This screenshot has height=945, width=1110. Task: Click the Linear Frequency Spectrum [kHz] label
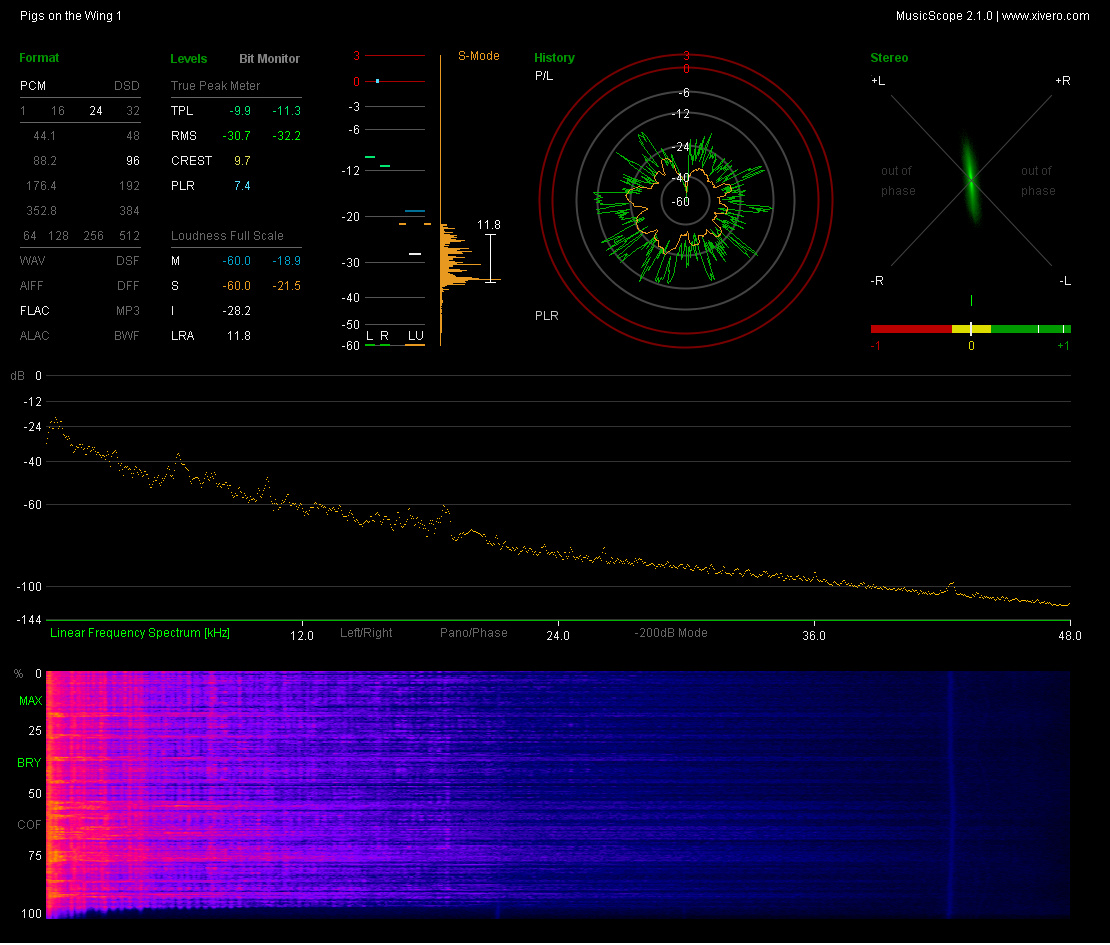pyautogui.click(x=140, y=633)
